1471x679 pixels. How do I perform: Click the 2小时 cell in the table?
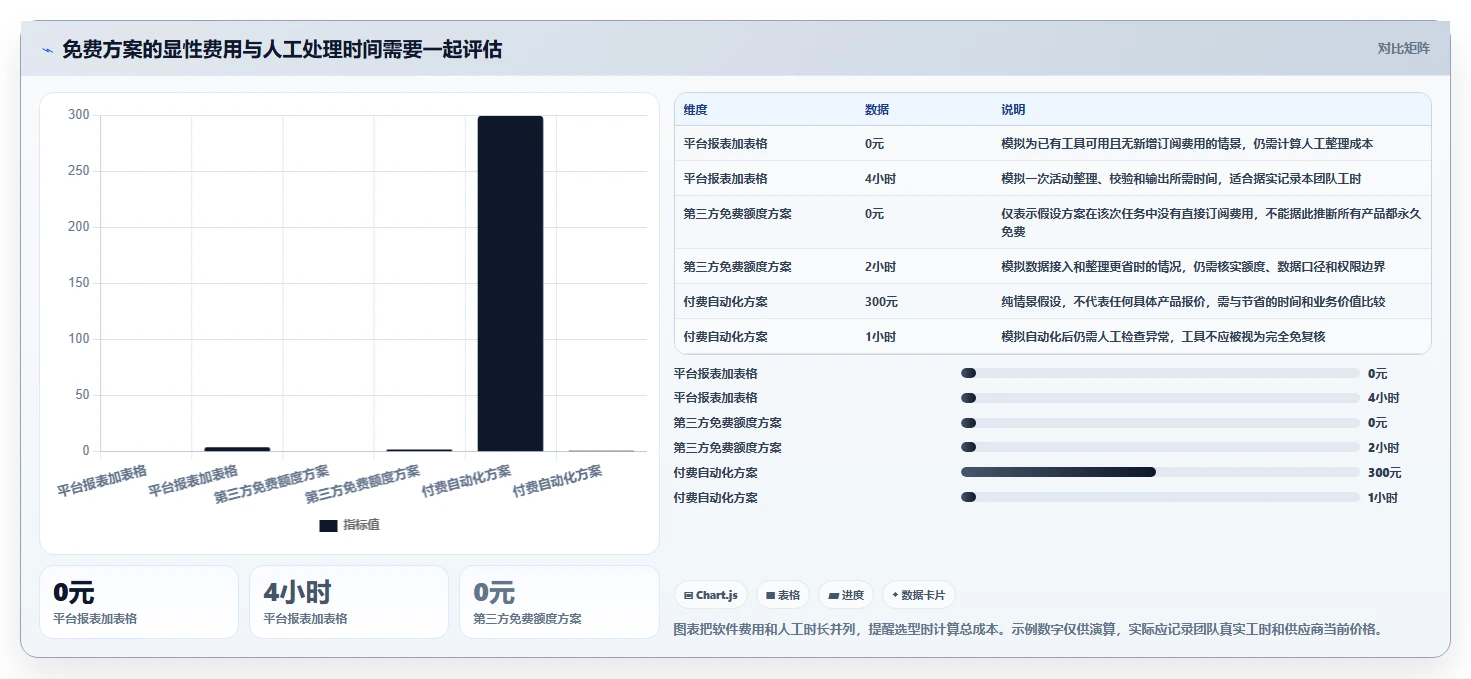tap(880, 267)
